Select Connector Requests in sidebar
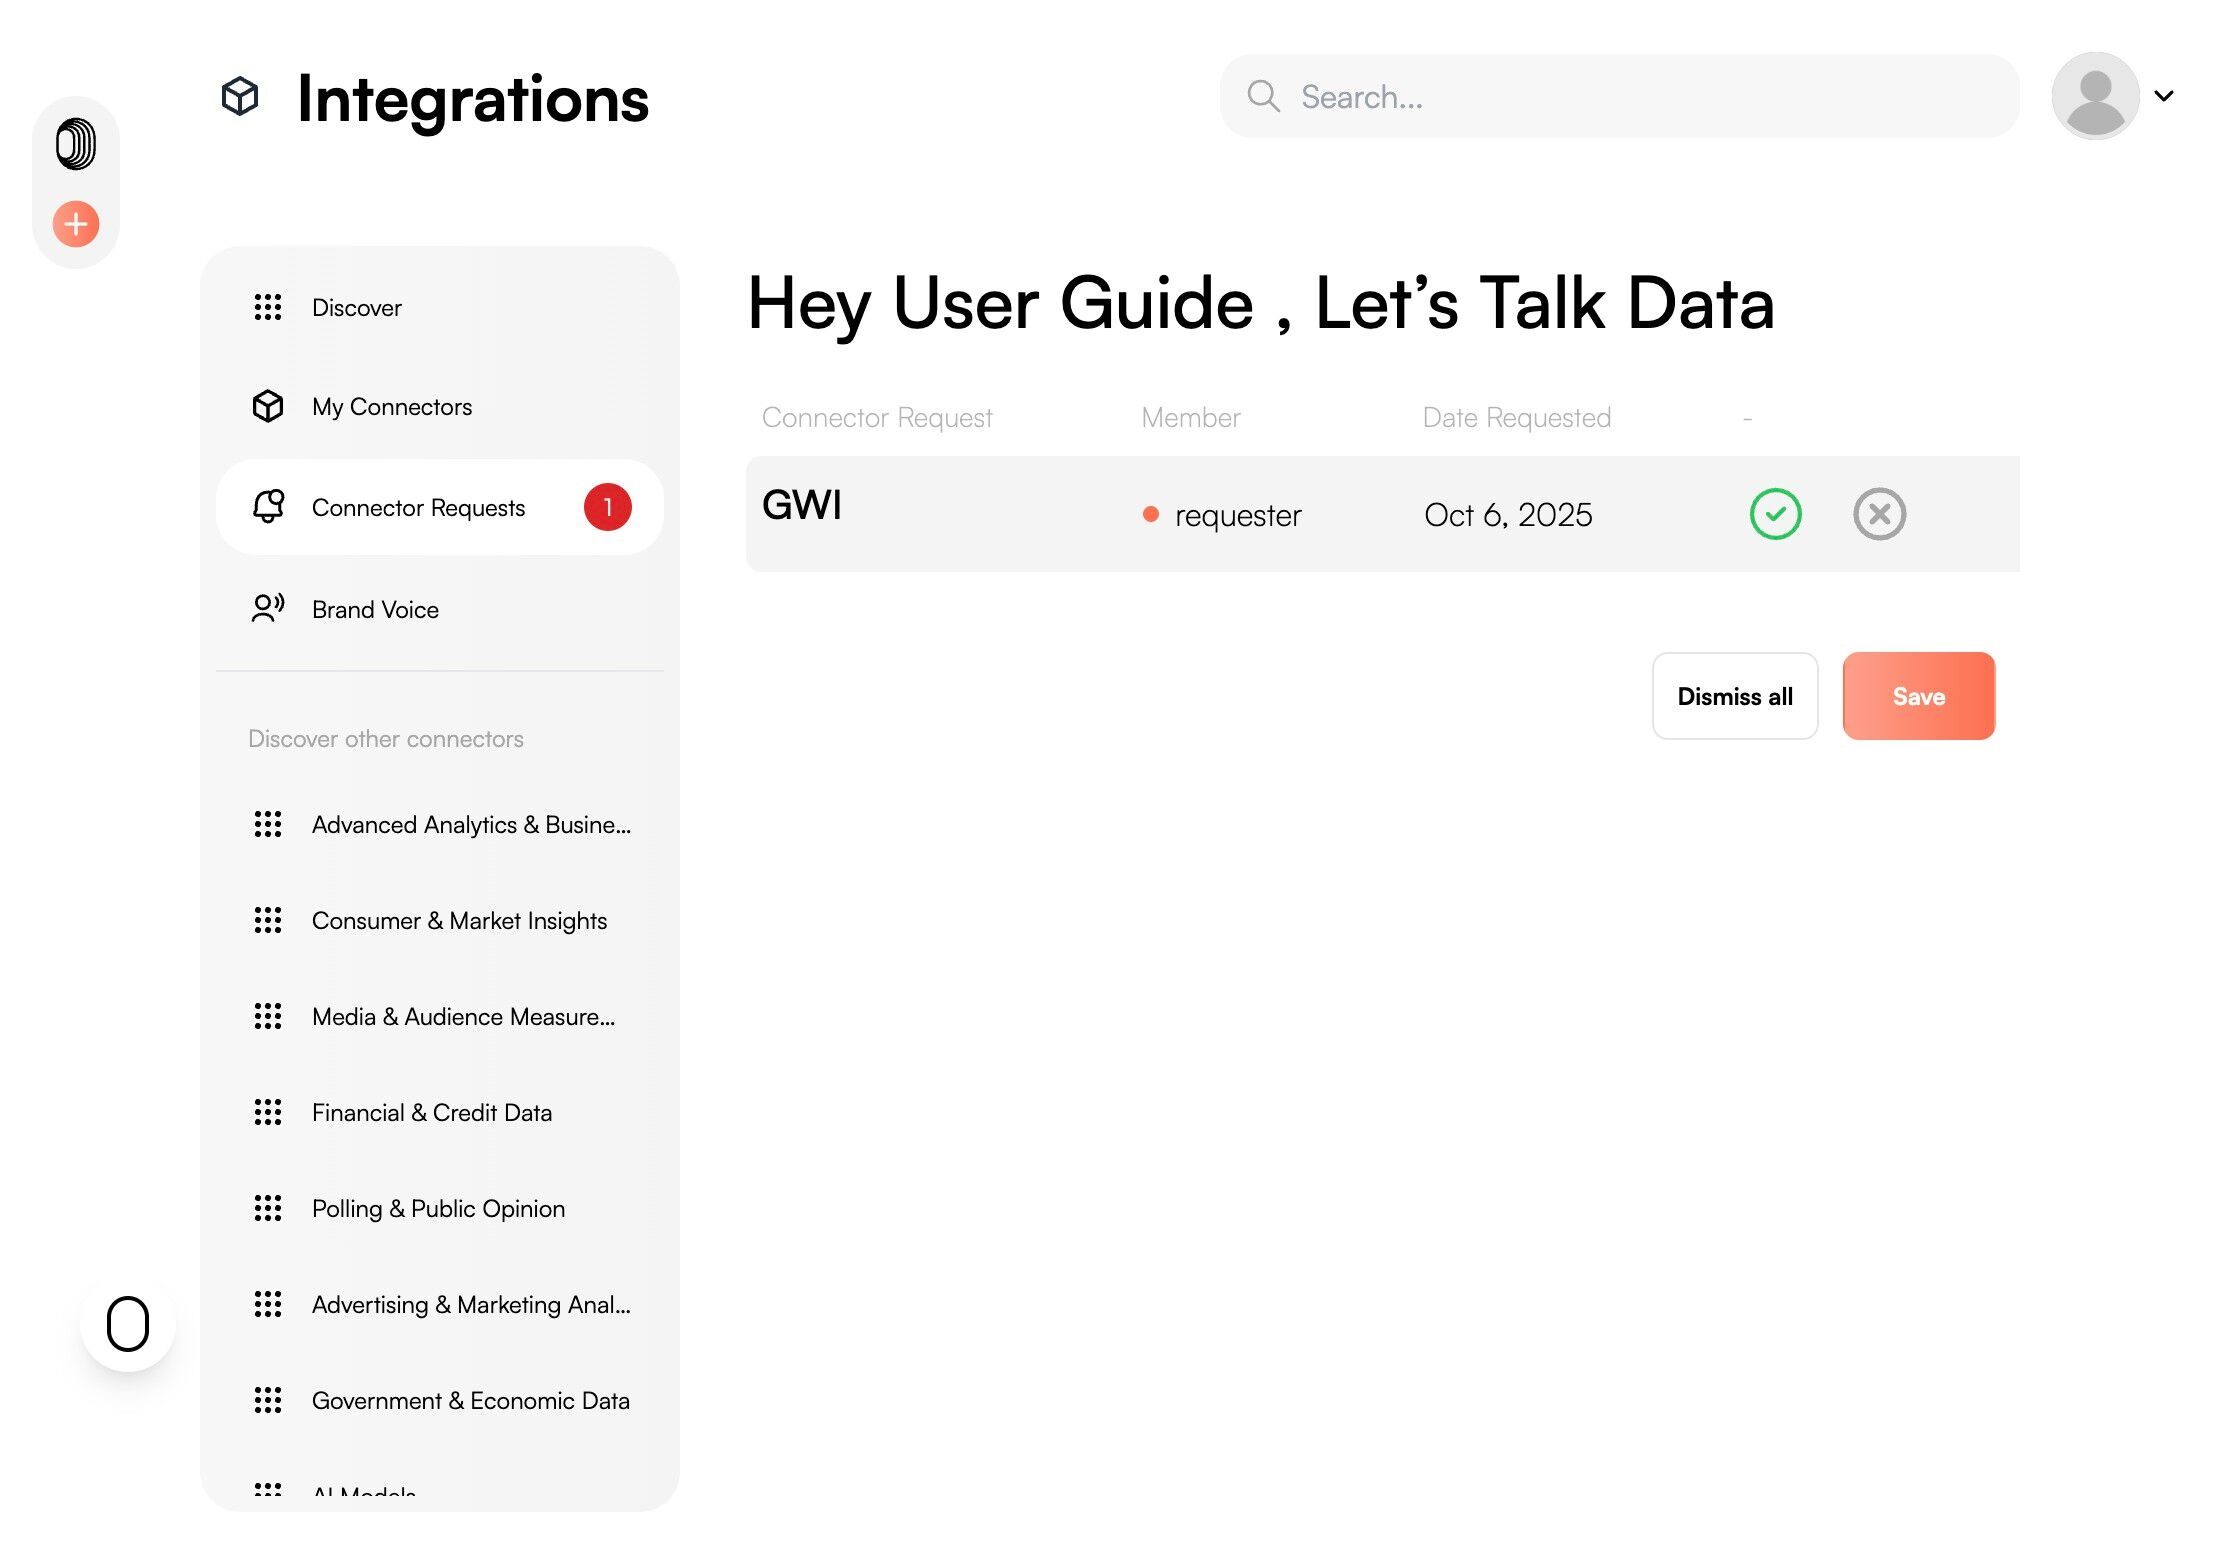 [418, 508]
